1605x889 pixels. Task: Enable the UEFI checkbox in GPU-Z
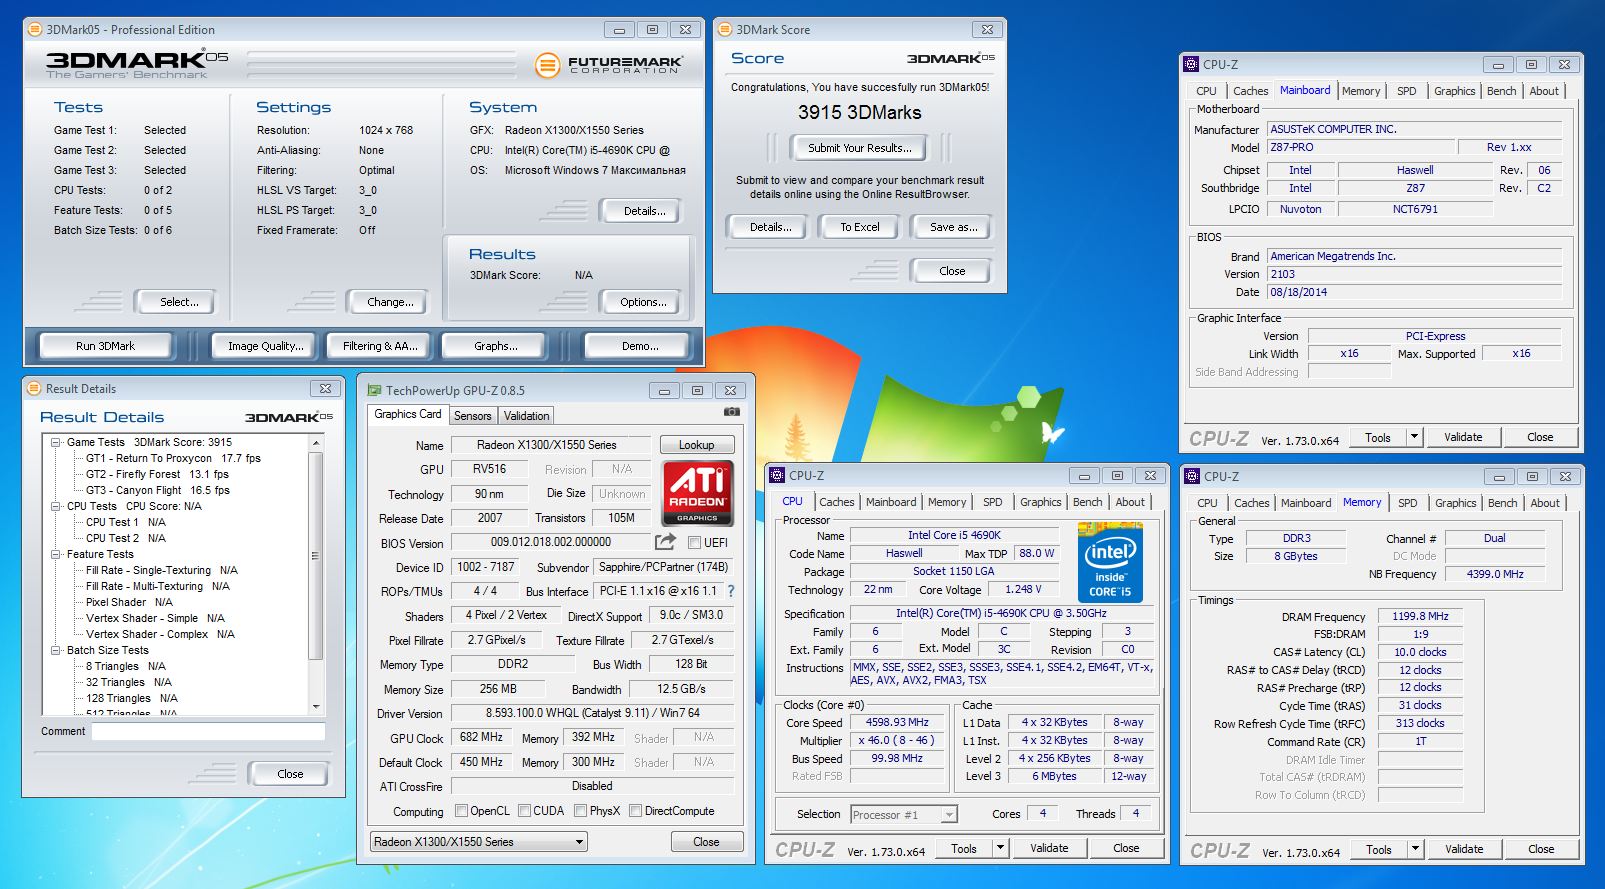click(x=694, y=542)
